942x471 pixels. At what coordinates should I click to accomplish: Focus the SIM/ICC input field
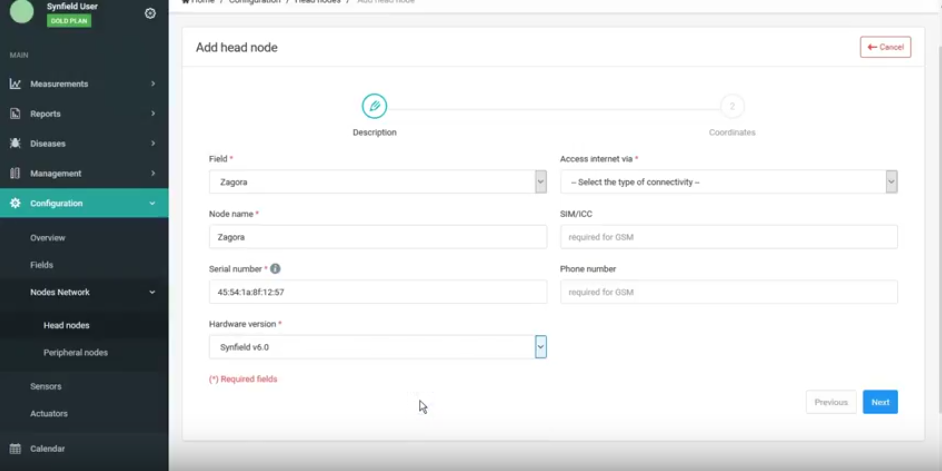click(x=728, y=237)
